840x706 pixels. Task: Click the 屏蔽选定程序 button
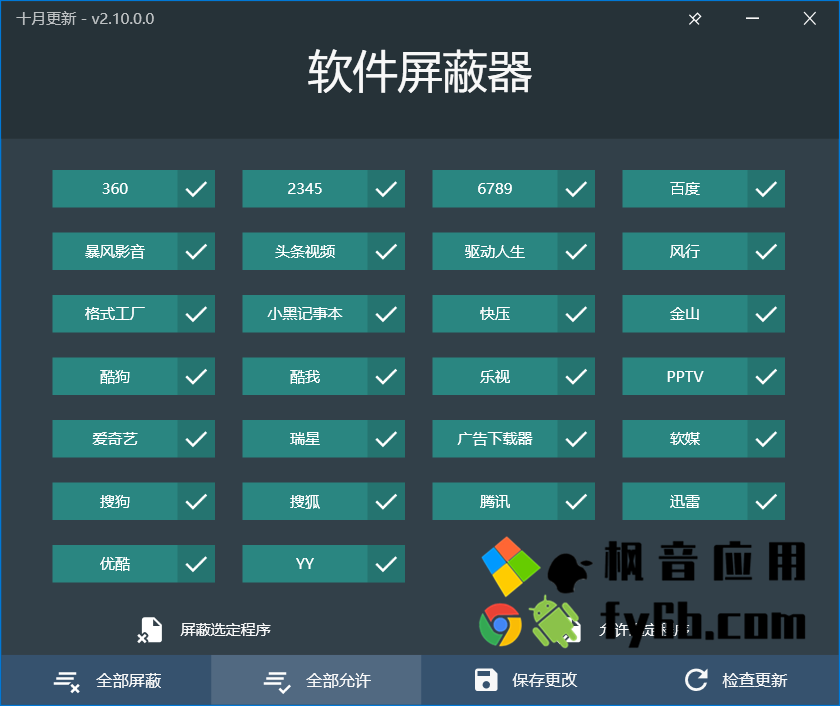[x=204, y=629]
